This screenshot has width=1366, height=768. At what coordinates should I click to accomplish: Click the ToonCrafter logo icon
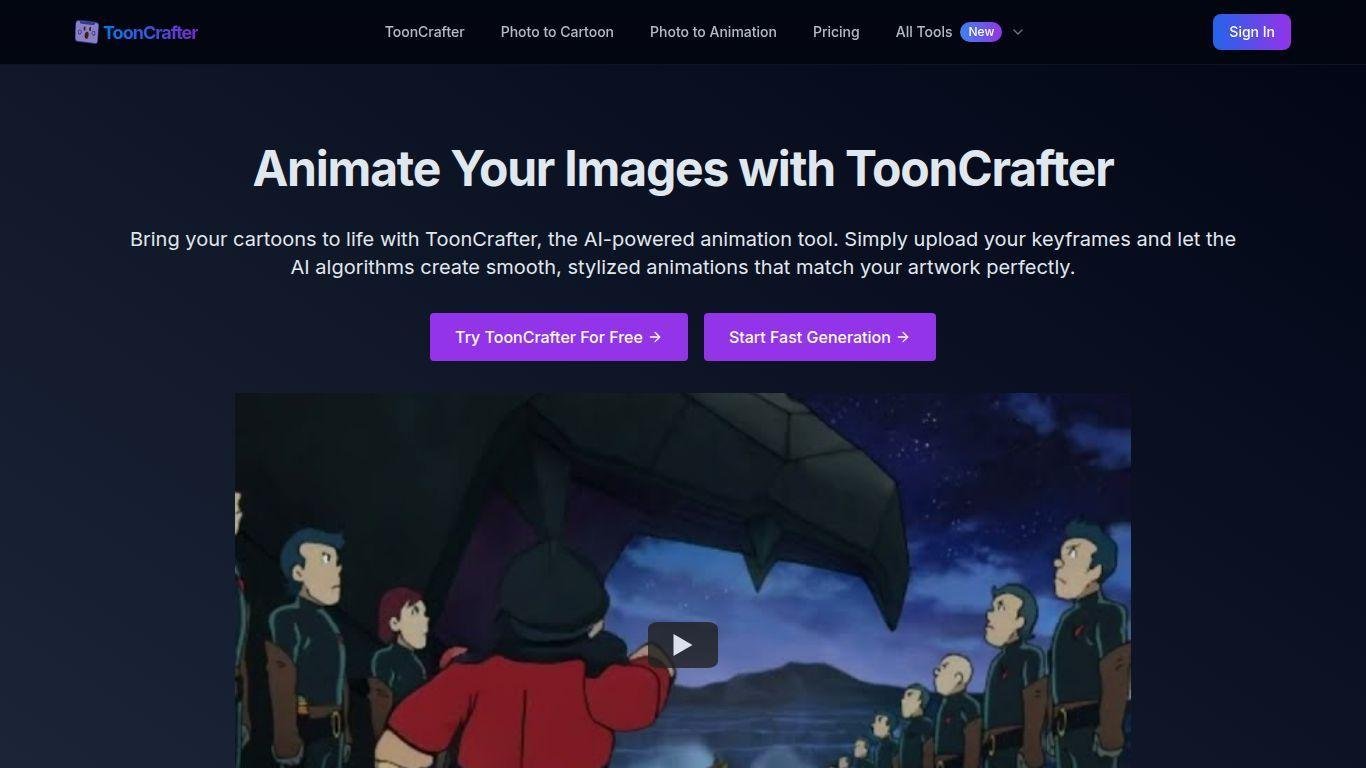click(x=87, y=32)
